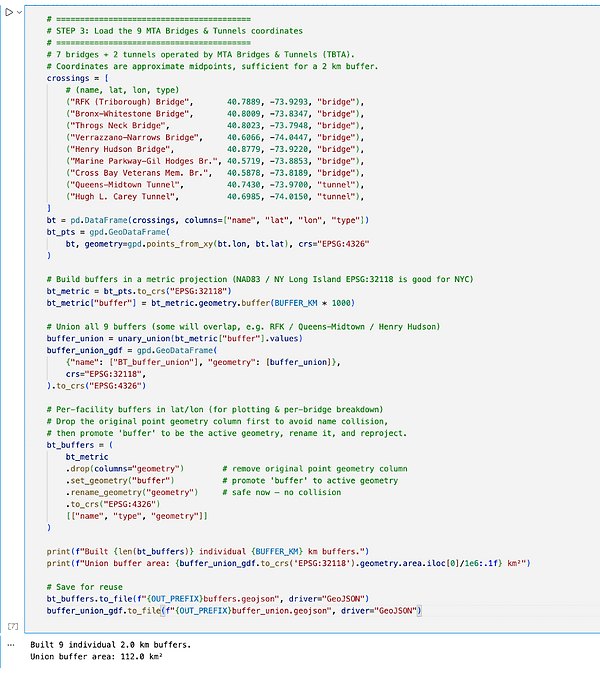Click the line ').to_crs("EPSG:4326")'
The width and height of the screenshot is (600, 686).
pos(96,385)
